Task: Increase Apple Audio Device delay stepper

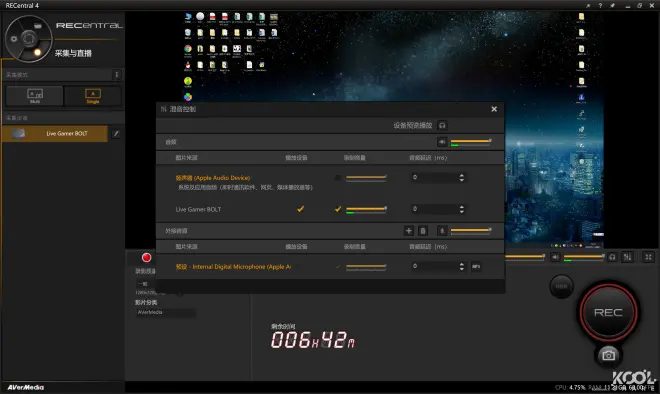Action: pyautogui.click(x=462, y=175)
